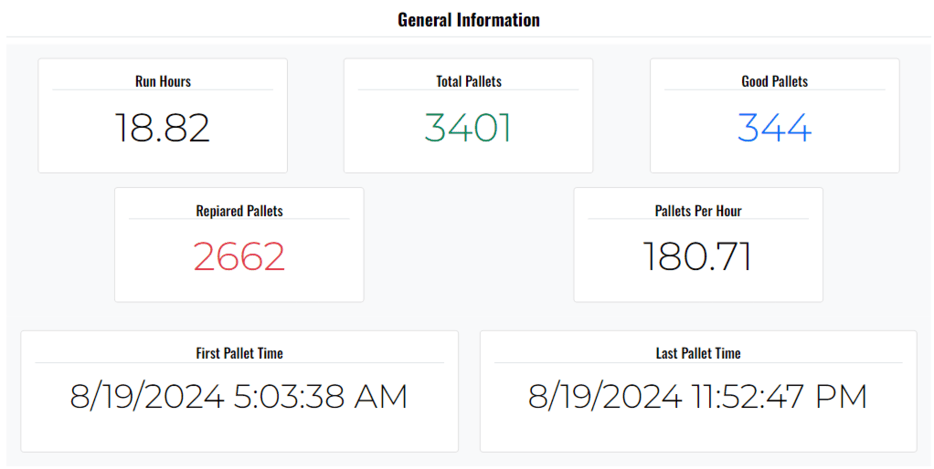
Task: Click the date in First Pallet Time
Action: pyautogui.click(x=146, y=397)
